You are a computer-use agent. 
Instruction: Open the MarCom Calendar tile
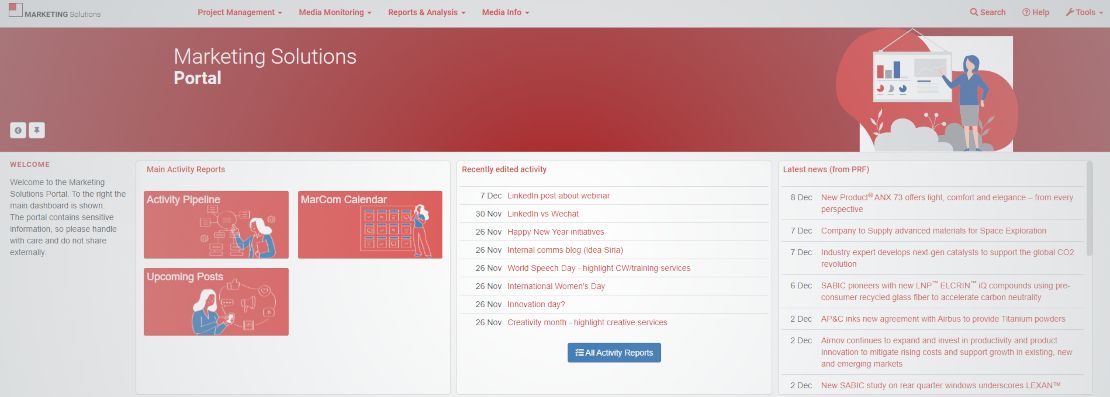[370, 224]
